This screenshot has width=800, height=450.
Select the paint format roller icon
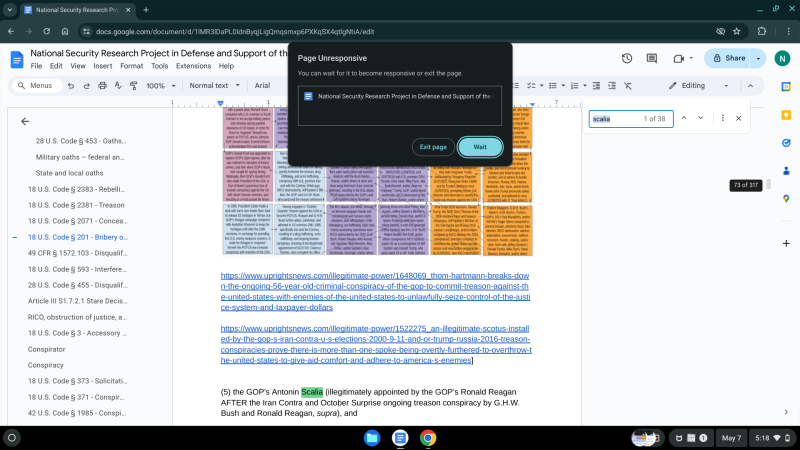point(122,86)
